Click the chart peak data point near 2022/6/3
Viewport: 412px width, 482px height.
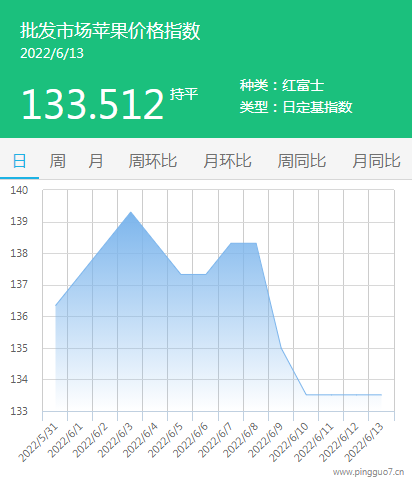(x=131, y=212)
